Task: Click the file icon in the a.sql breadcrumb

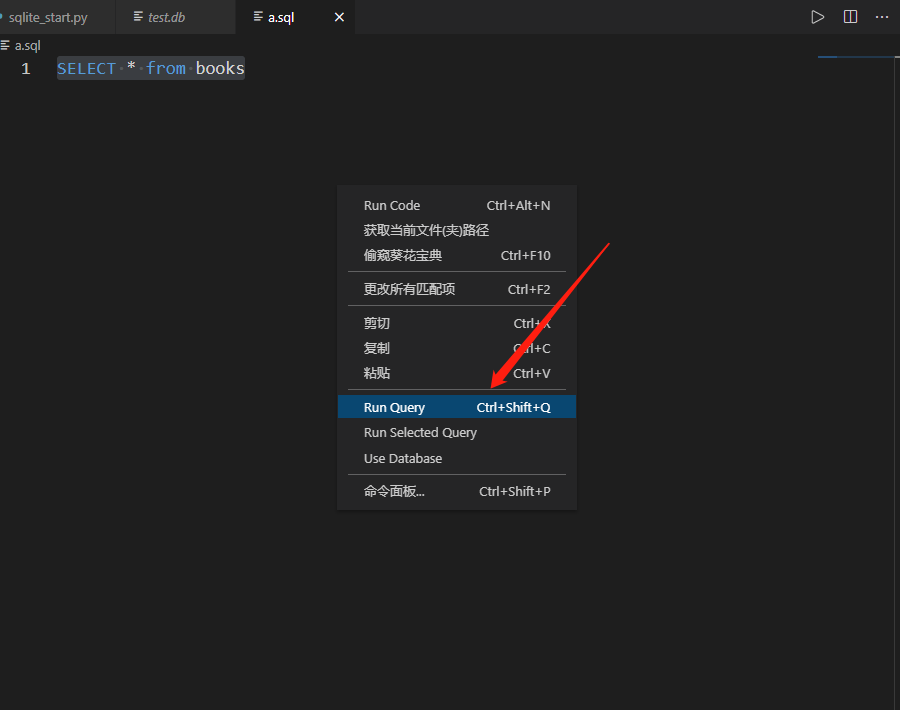Action: (x=8, y=44)
